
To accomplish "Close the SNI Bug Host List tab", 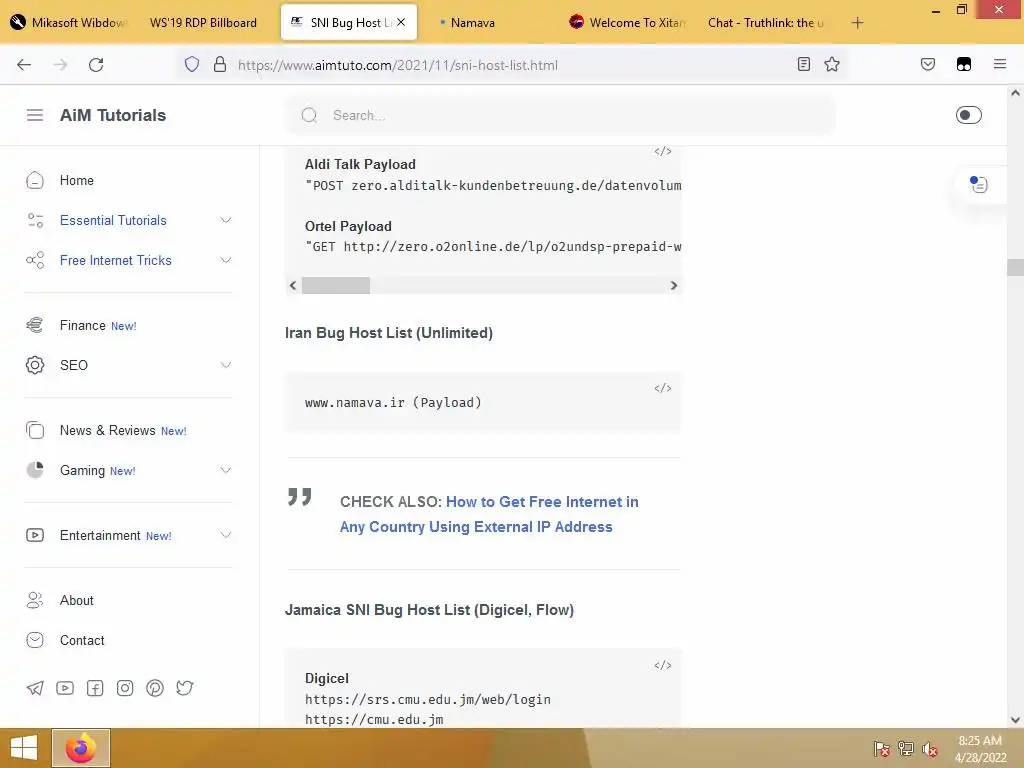I will click(x=401, y=22).
